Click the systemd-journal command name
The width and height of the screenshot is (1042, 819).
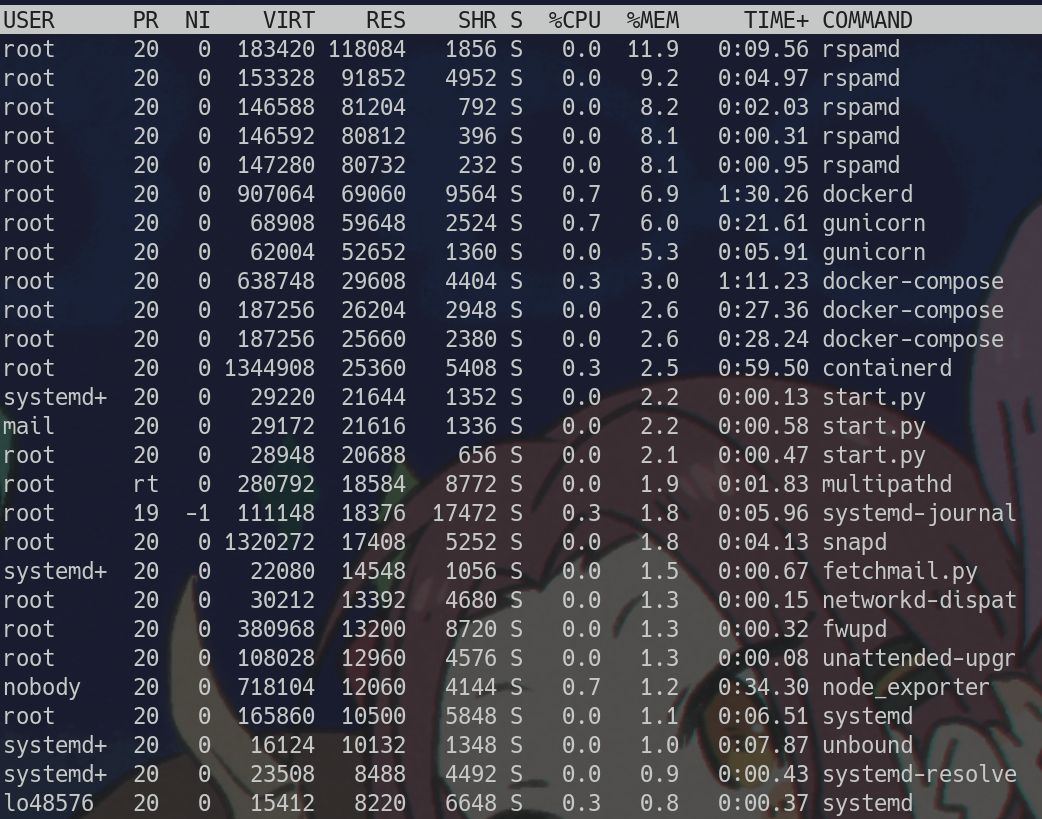(920, 513)
